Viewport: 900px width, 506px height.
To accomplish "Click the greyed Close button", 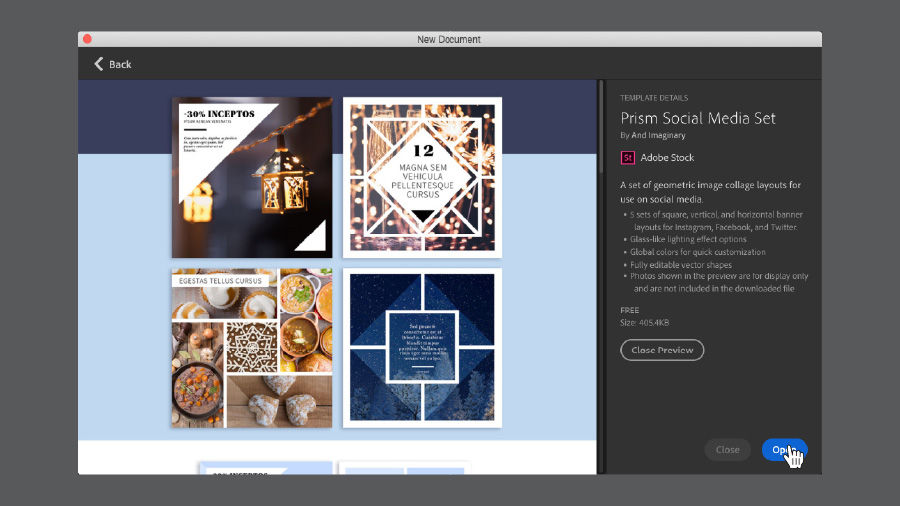I will pos(727,450).
